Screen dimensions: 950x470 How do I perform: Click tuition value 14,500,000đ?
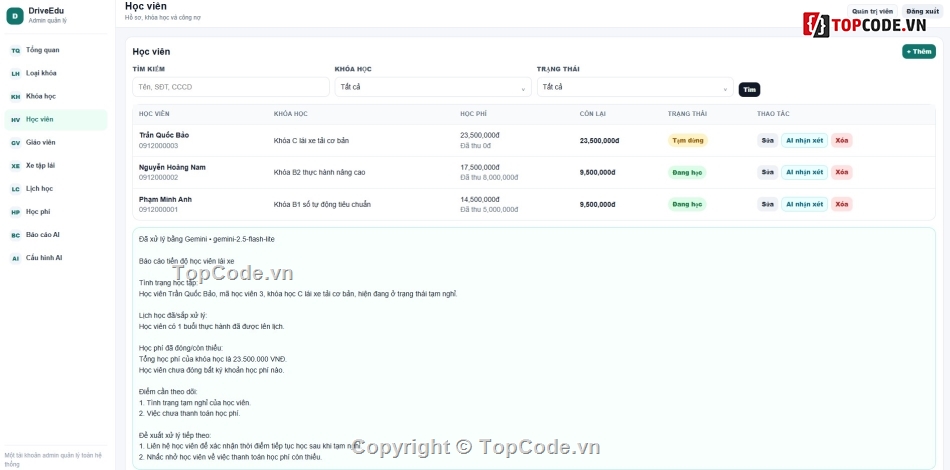tap(480, 199)
